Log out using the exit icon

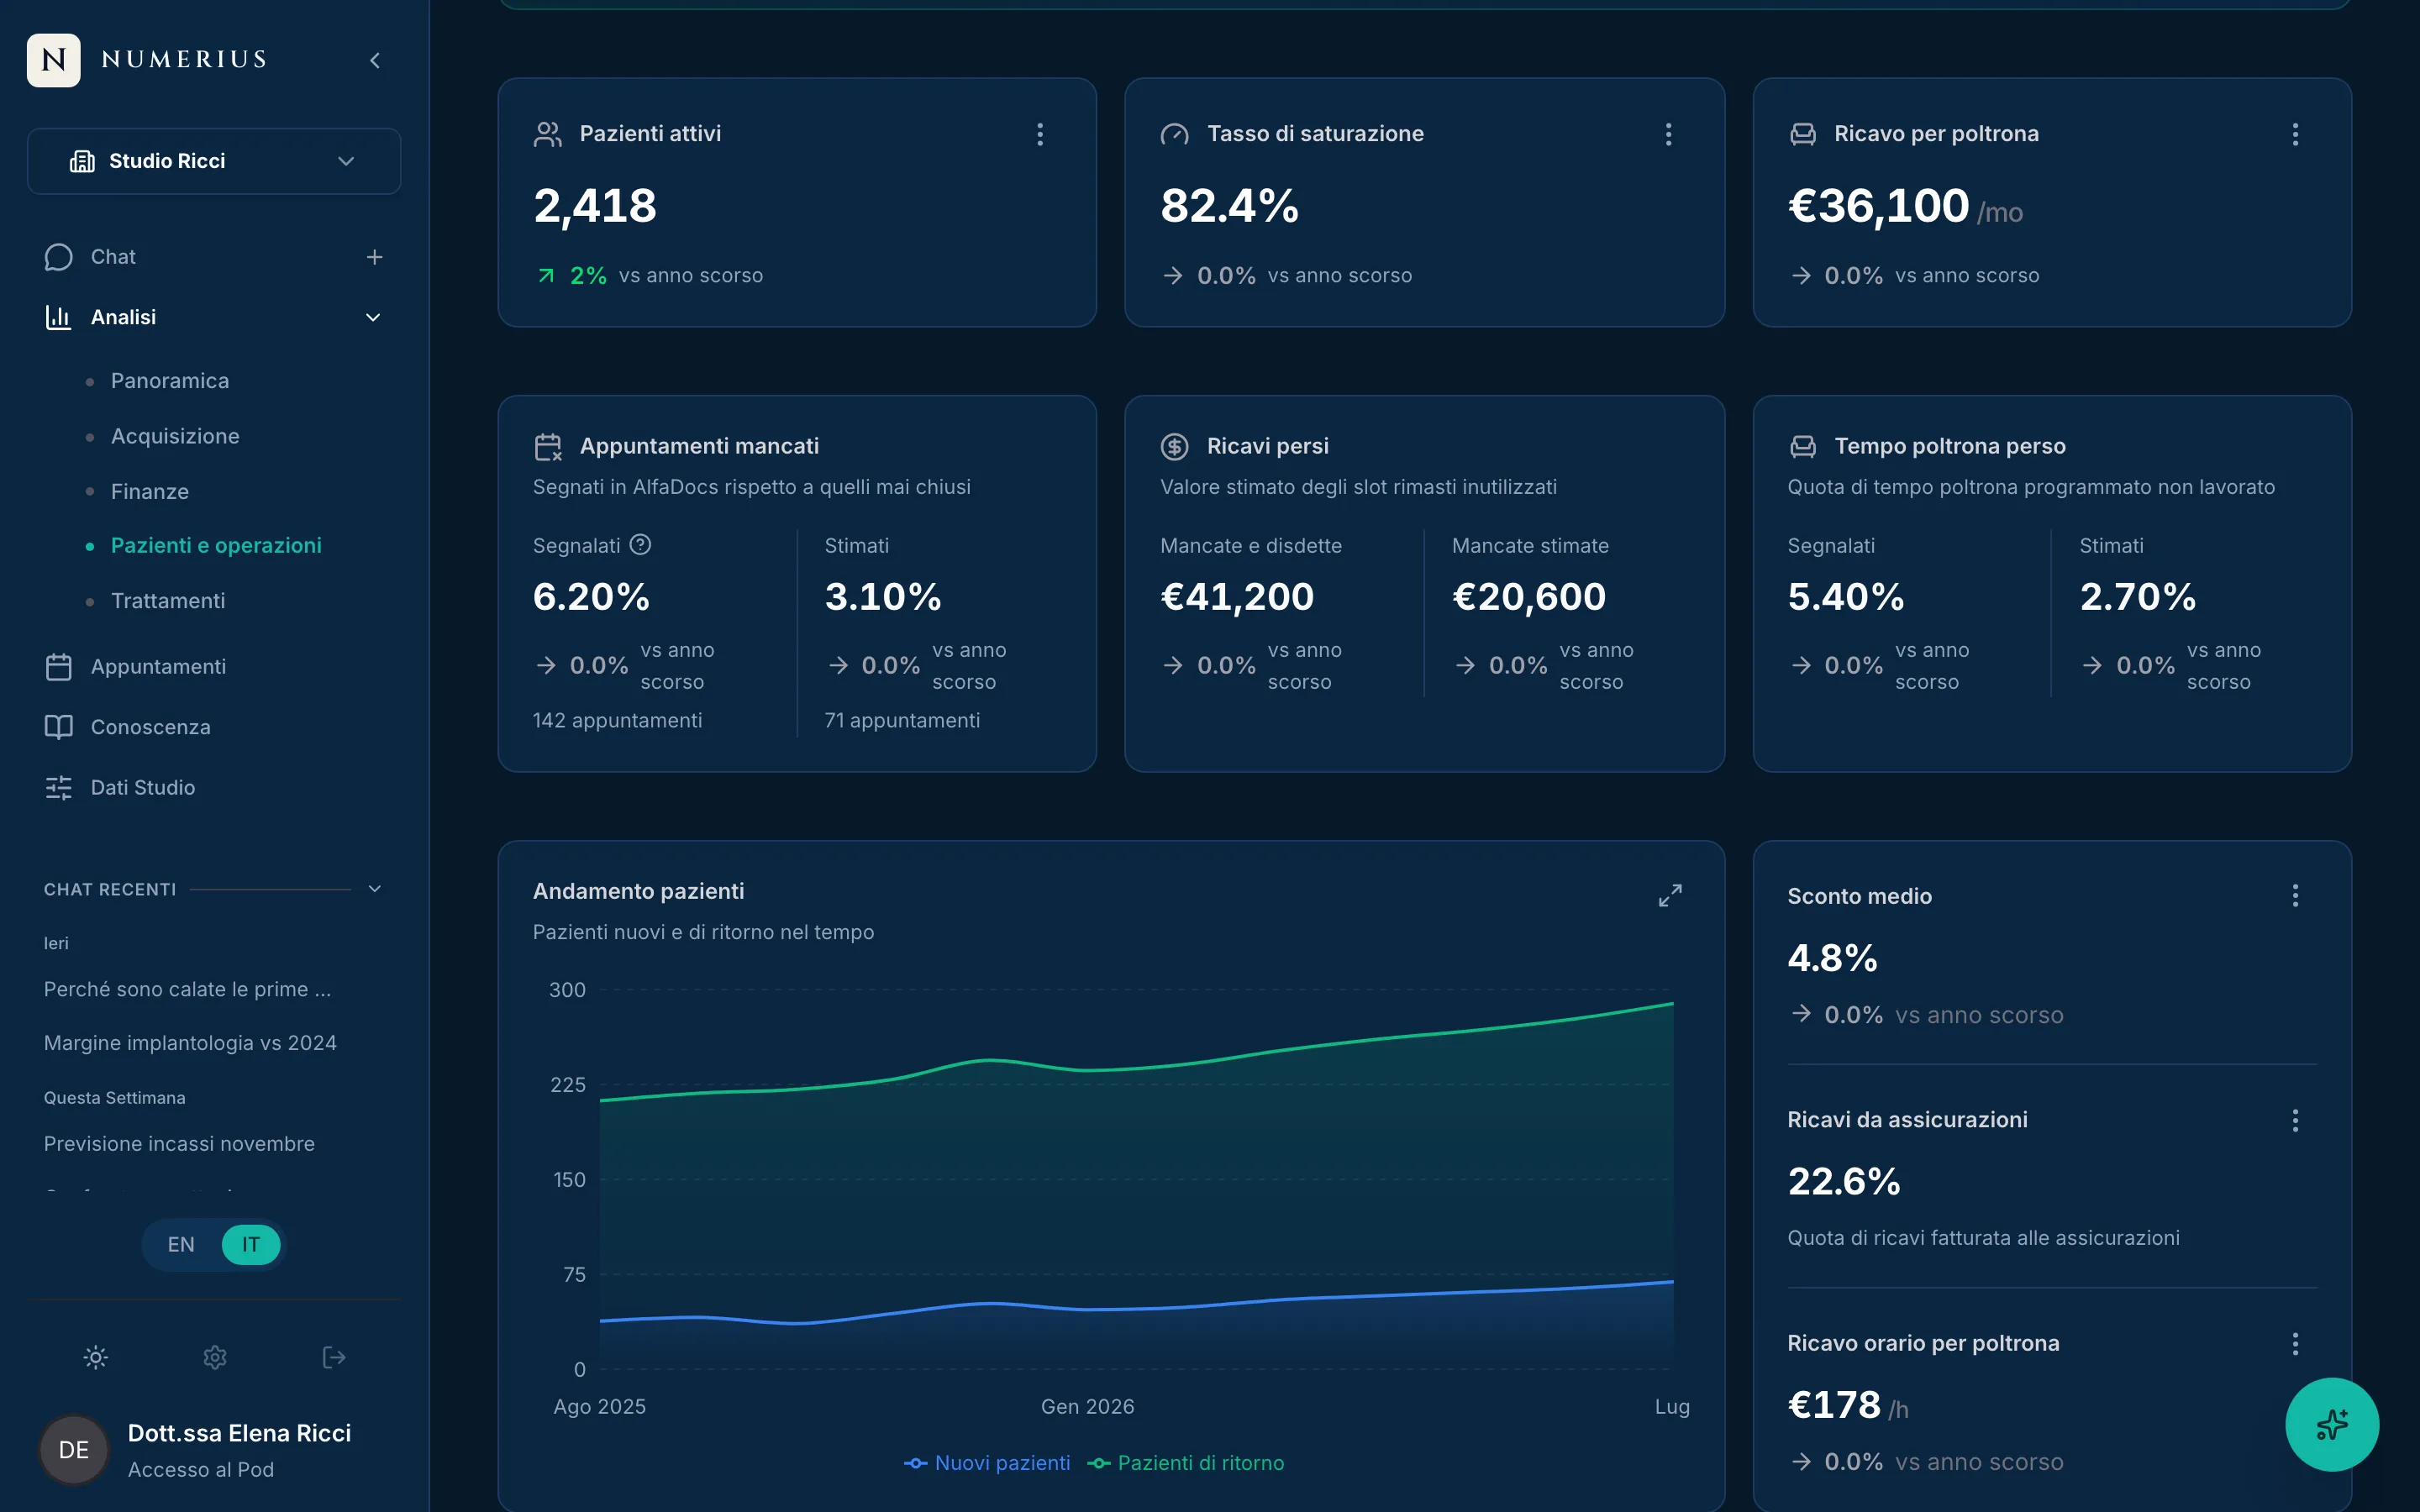pyautogui.click(x=334, y=1357)
